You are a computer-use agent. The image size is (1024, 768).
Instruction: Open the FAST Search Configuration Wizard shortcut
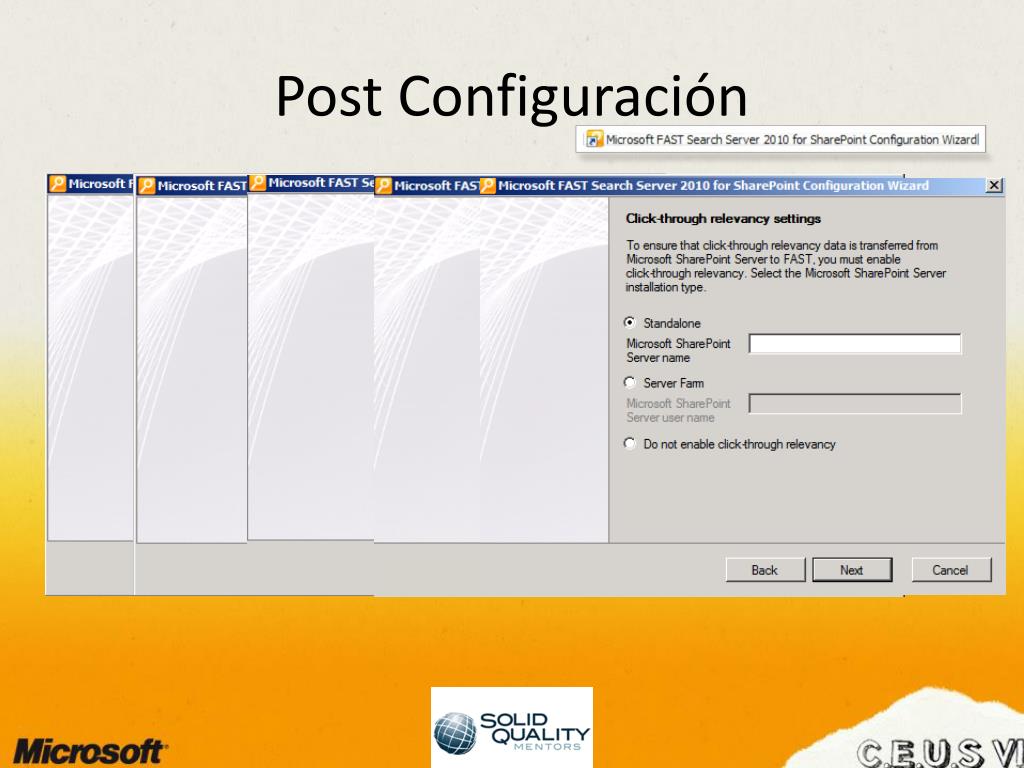[780, 140]
